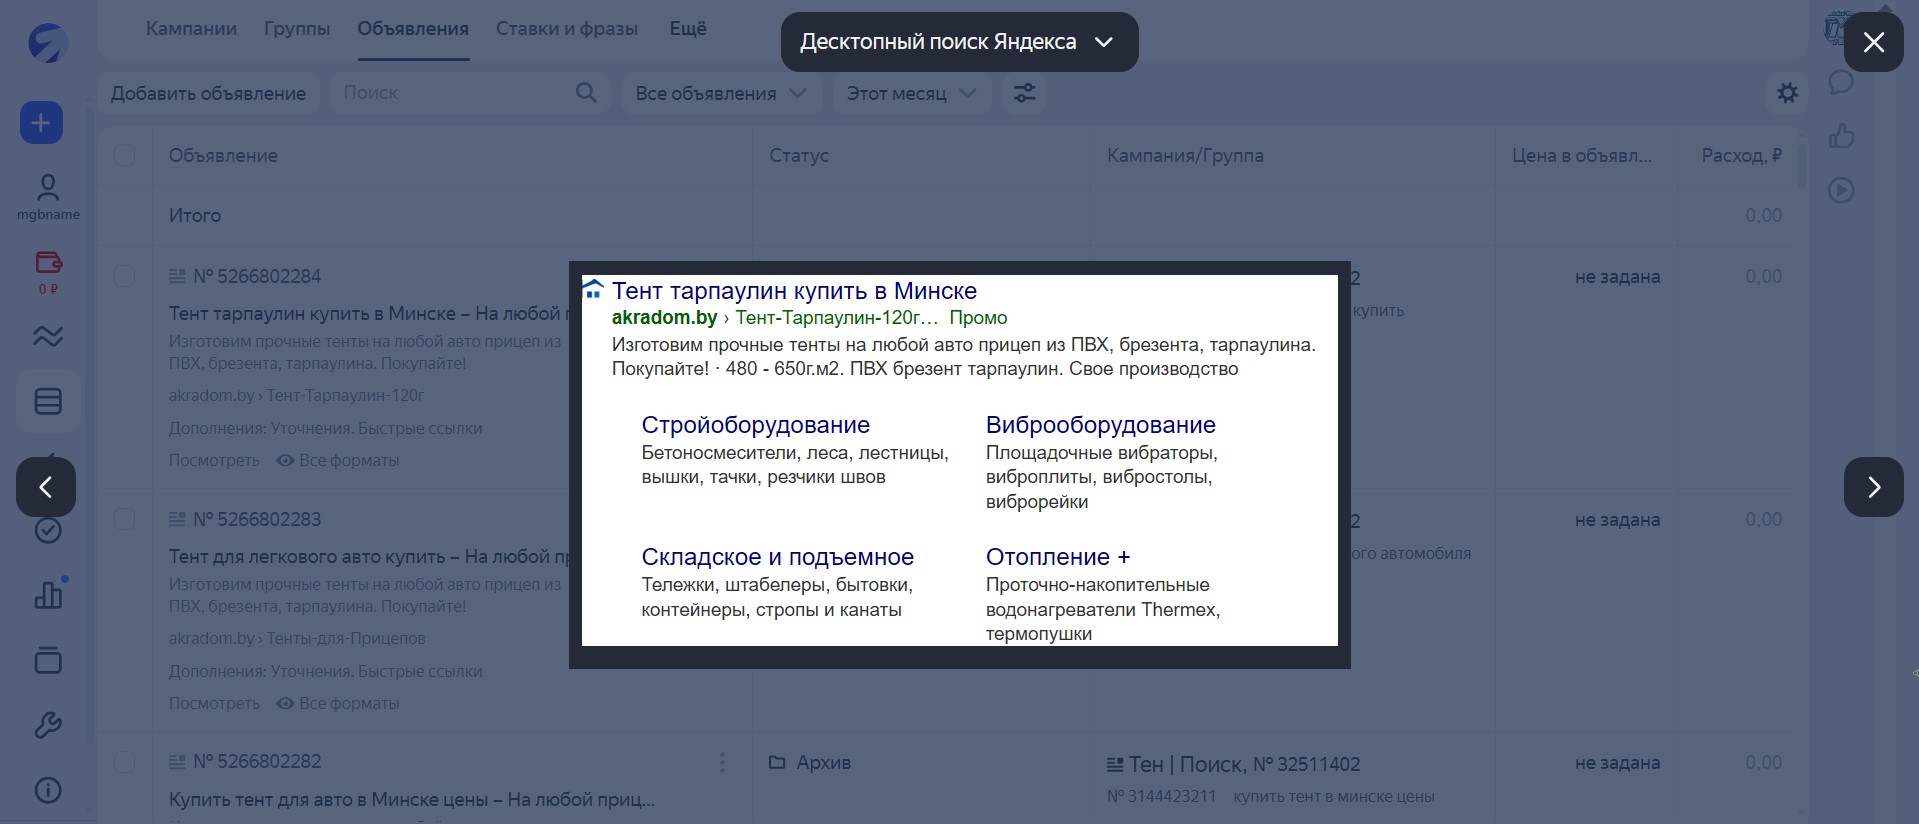Click the thumbs up feedback icon

(1841, 136)
